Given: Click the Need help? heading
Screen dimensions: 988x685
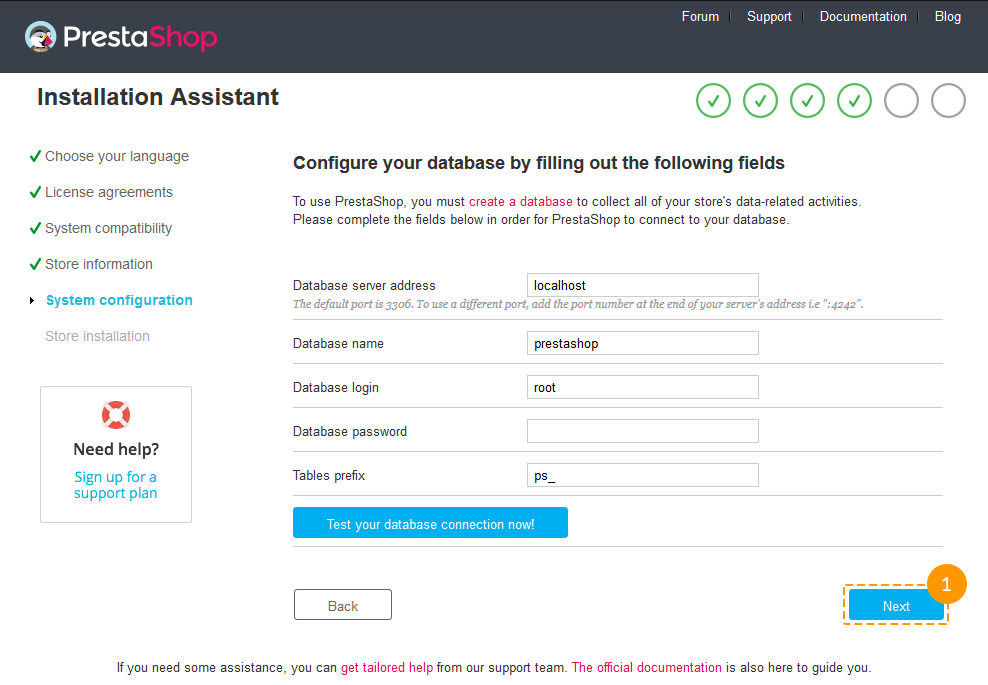Looking at the screenshot, I should point(116,449).
